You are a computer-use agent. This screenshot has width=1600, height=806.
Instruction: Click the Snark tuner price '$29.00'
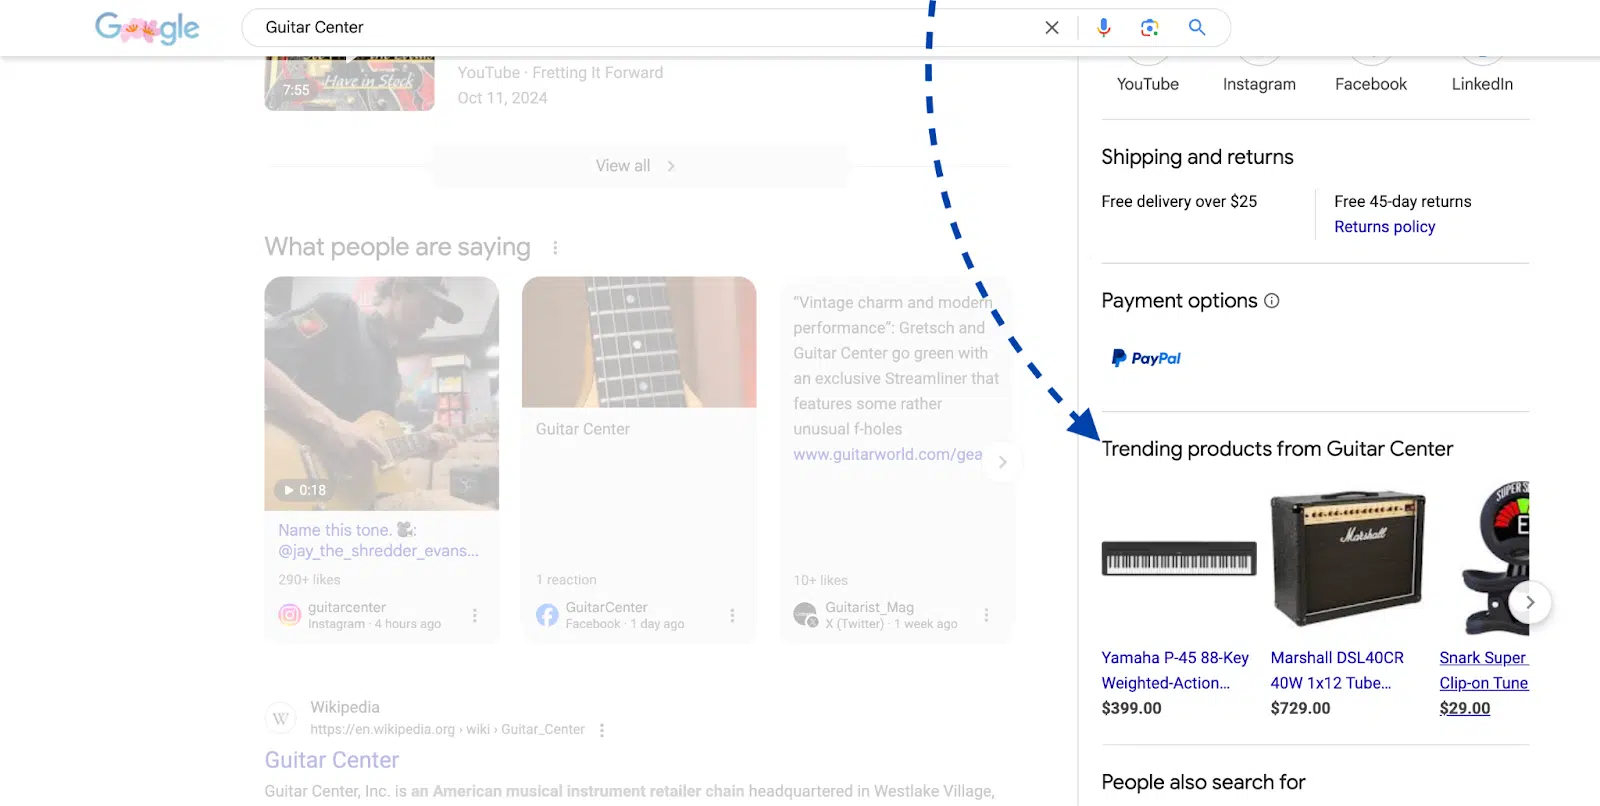point(1465,708)
